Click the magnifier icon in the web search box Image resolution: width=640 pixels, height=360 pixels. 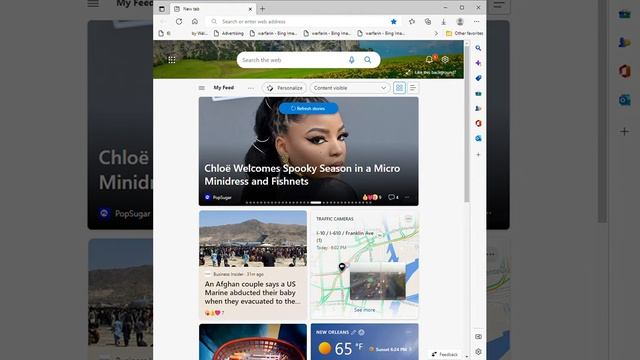[368, 60]
